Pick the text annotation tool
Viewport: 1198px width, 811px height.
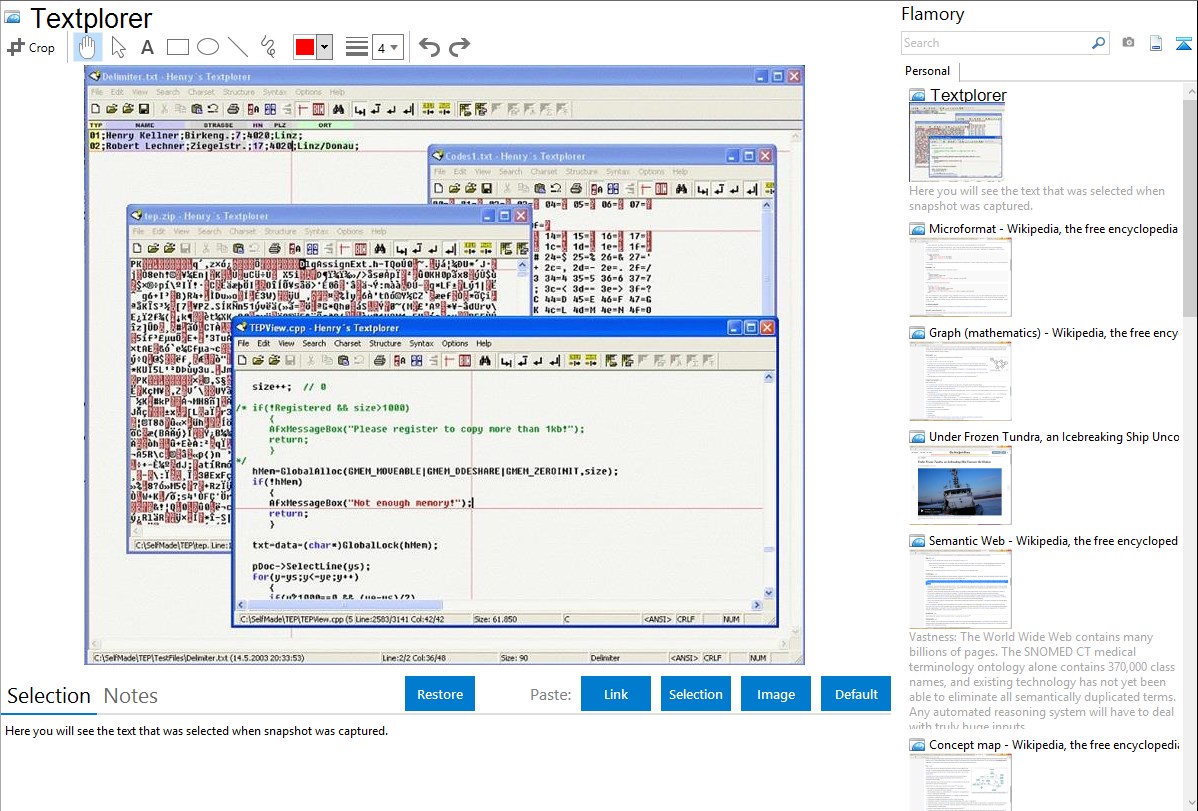click(x=147, y=47)
